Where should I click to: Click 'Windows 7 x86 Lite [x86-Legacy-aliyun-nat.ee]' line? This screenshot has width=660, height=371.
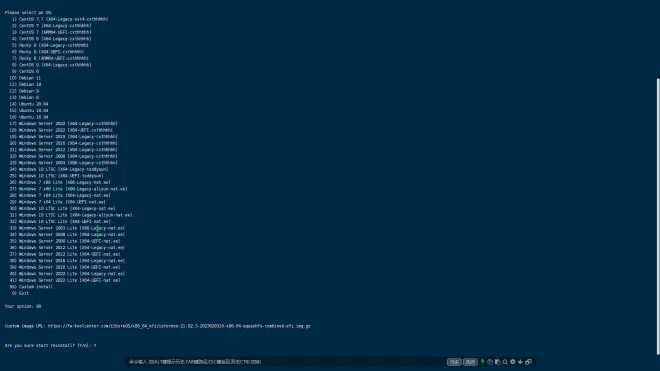[69, 189]
